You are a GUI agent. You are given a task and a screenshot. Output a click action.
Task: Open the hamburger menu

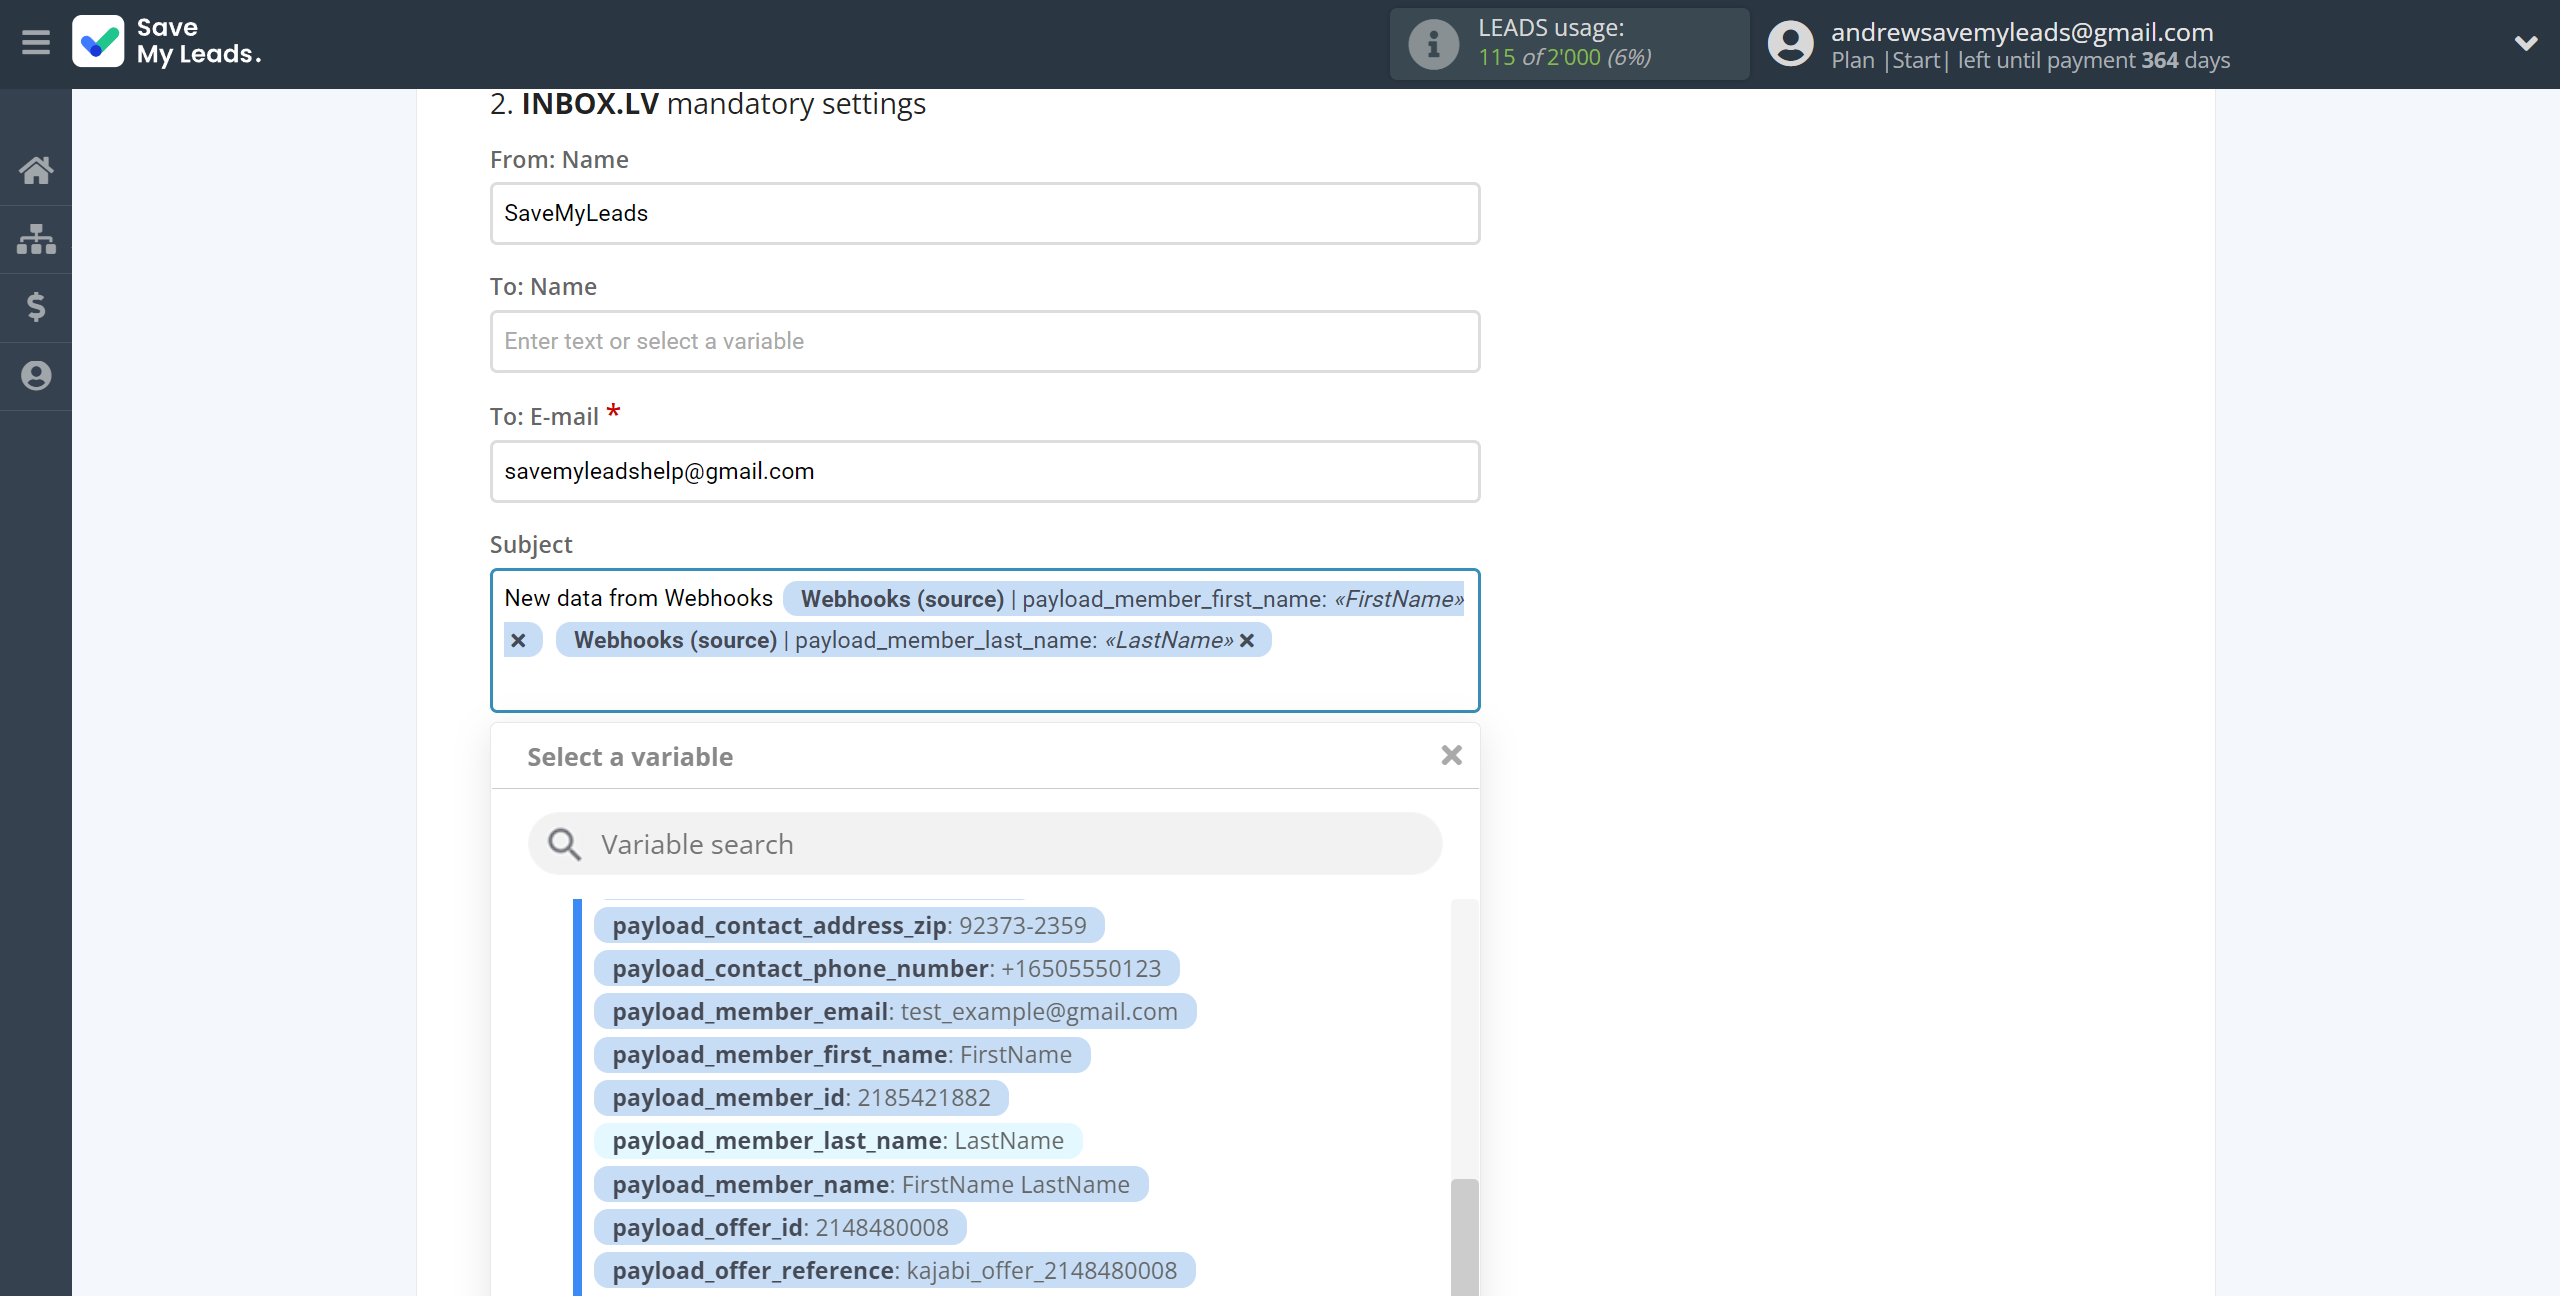coord(36,43)
